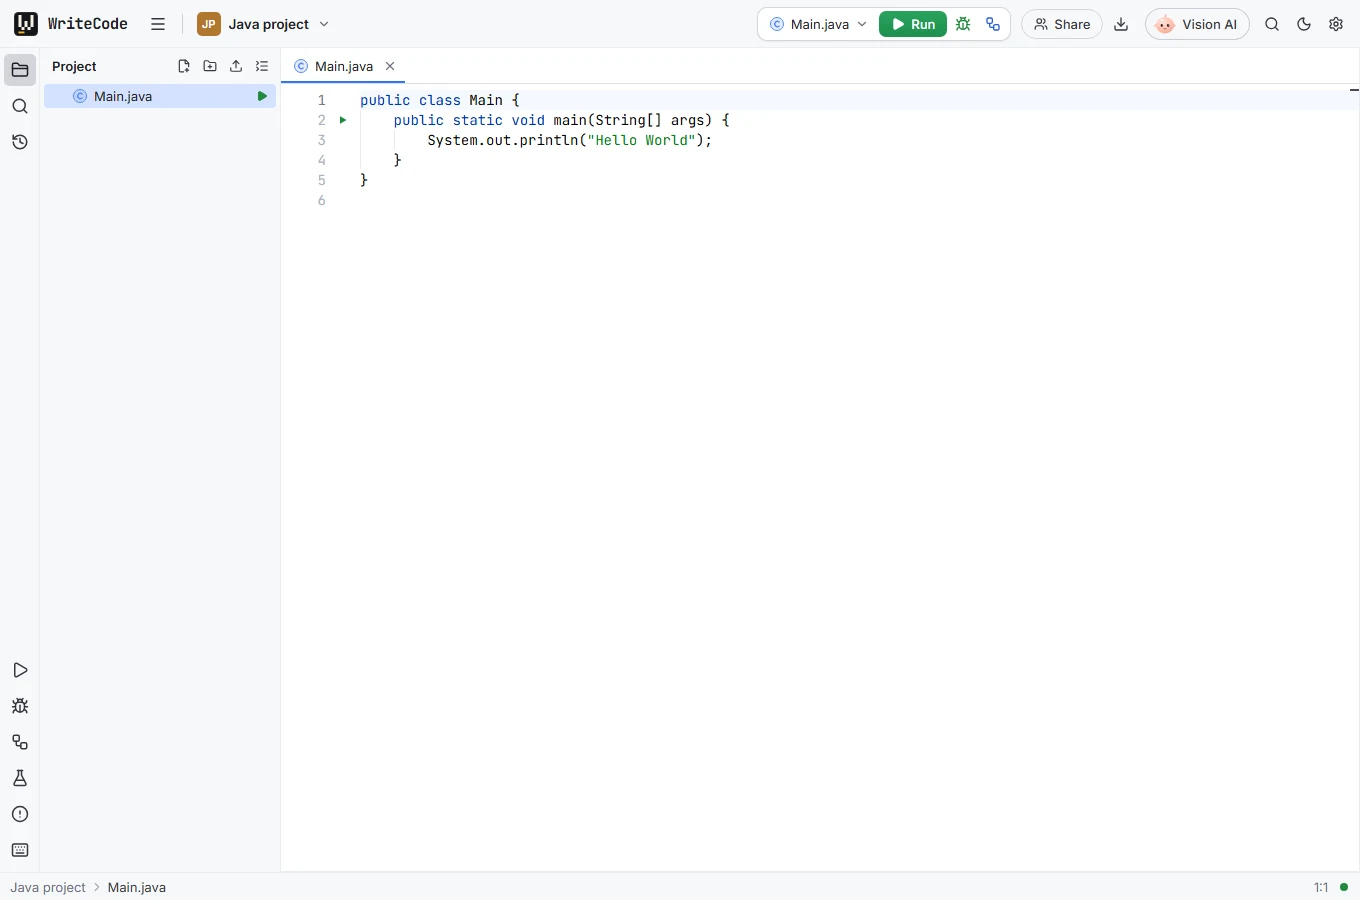1360x900 pixels.
Task: Open the problems panel with the exclamation icon
Action: (x=20, y=814)
